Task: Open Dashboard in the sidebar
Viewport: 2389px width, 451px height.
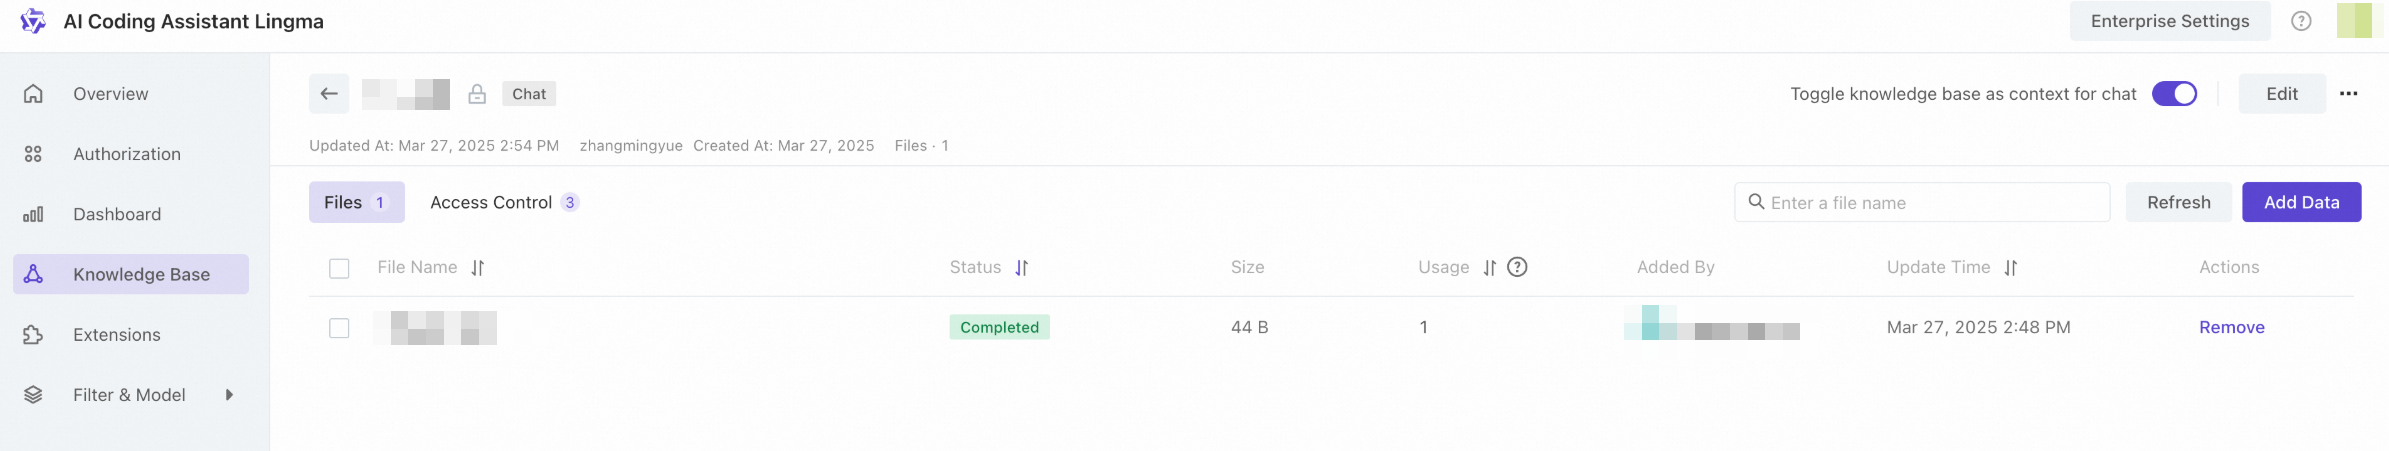Action: (117, 214)
